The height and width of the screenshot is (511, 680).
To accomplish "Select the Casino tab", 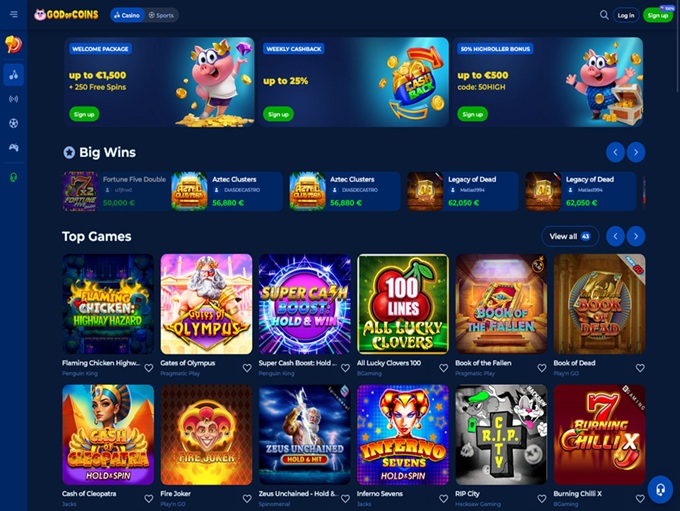I will click(x=127, y=15).
